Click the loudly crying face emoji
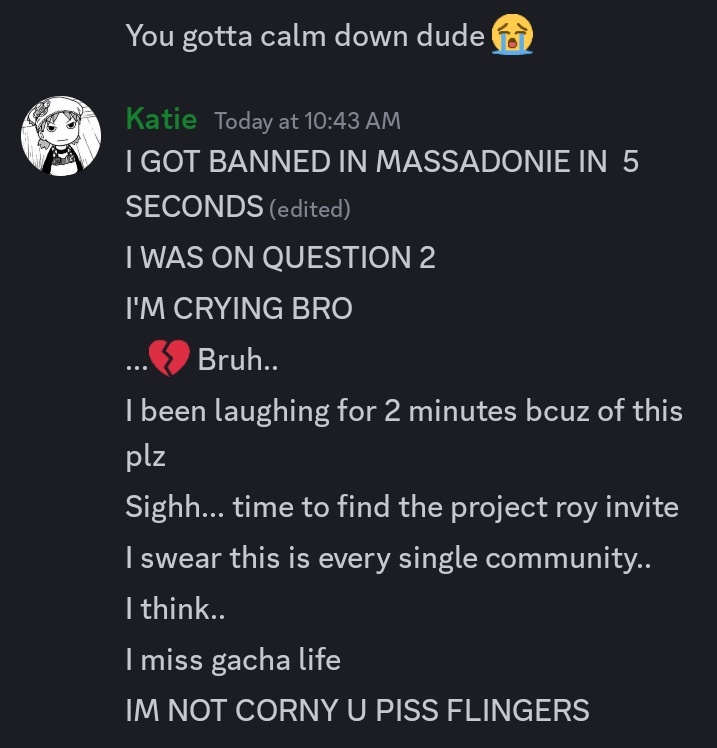The height and width of the screenshot is (748, 717). point(512,35)
